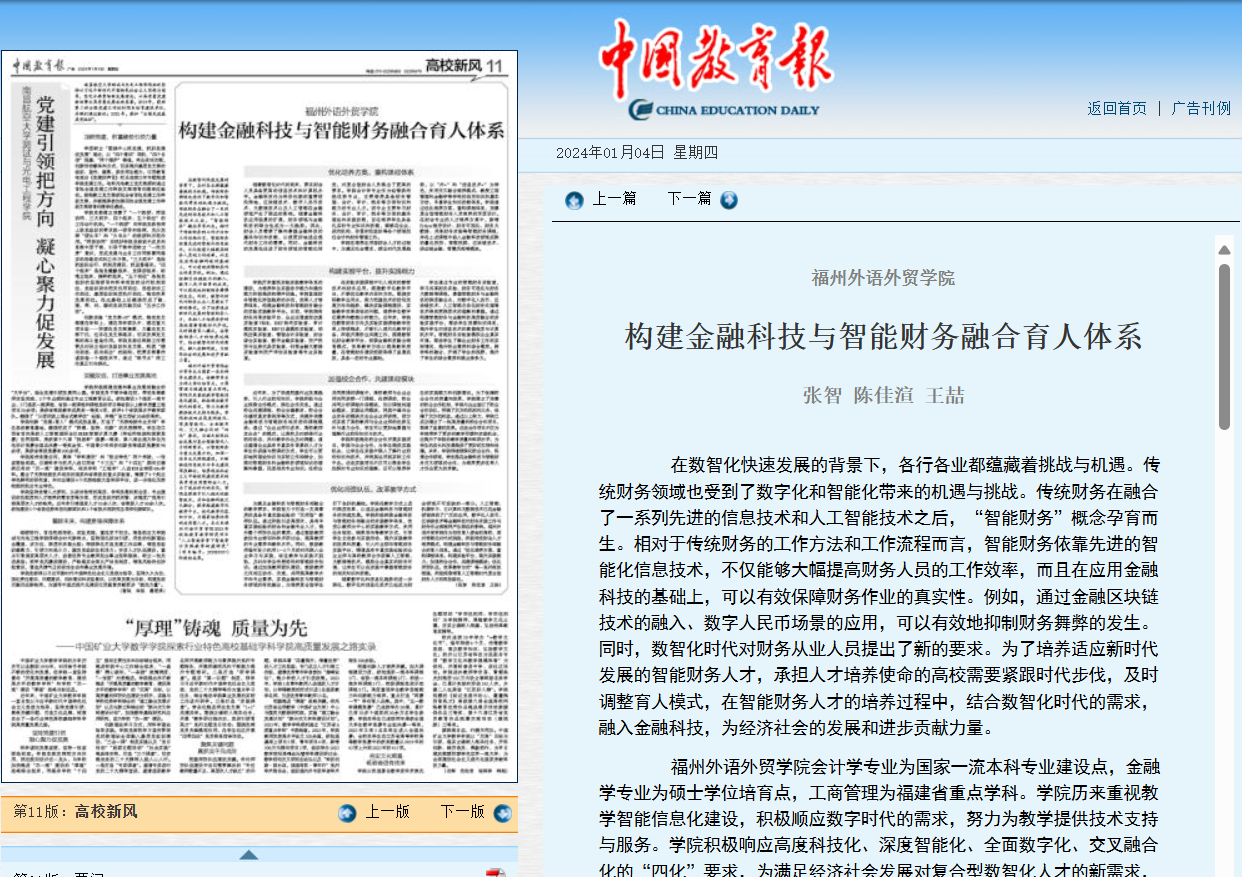Select the 下一篇 text link
The image size is (1242, 877).
click(689, 199)
